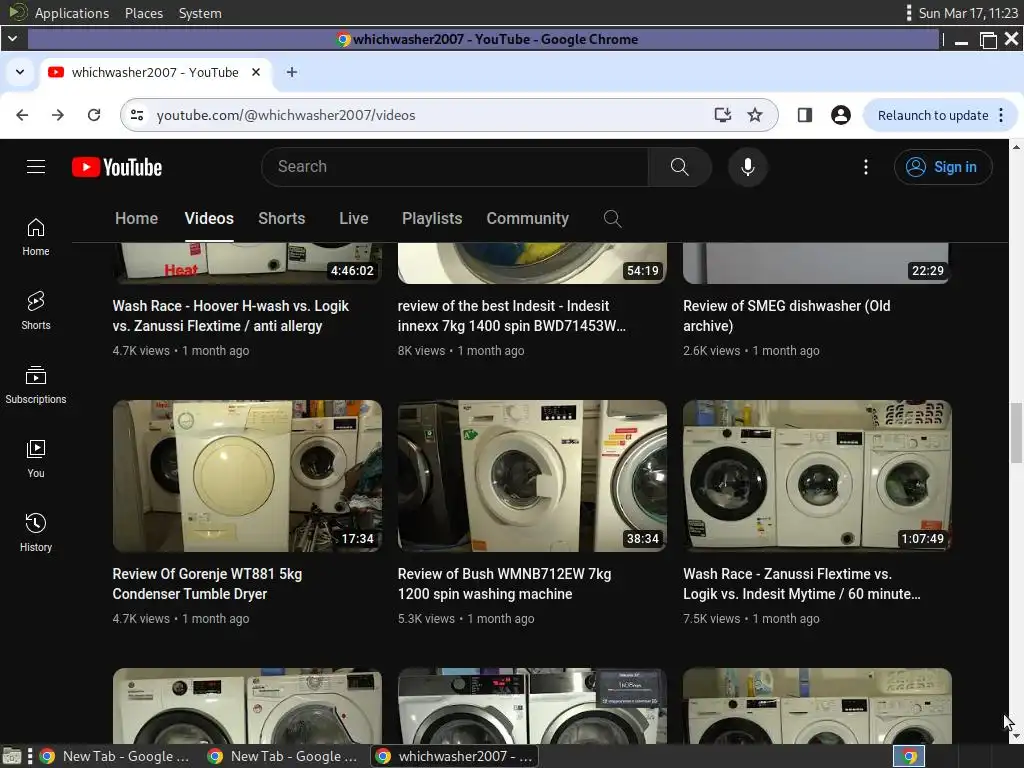Search within the channel using magnifier icon
Image resolution: width=1024 pixels, height=768 pixels.
tap(612, 219)
